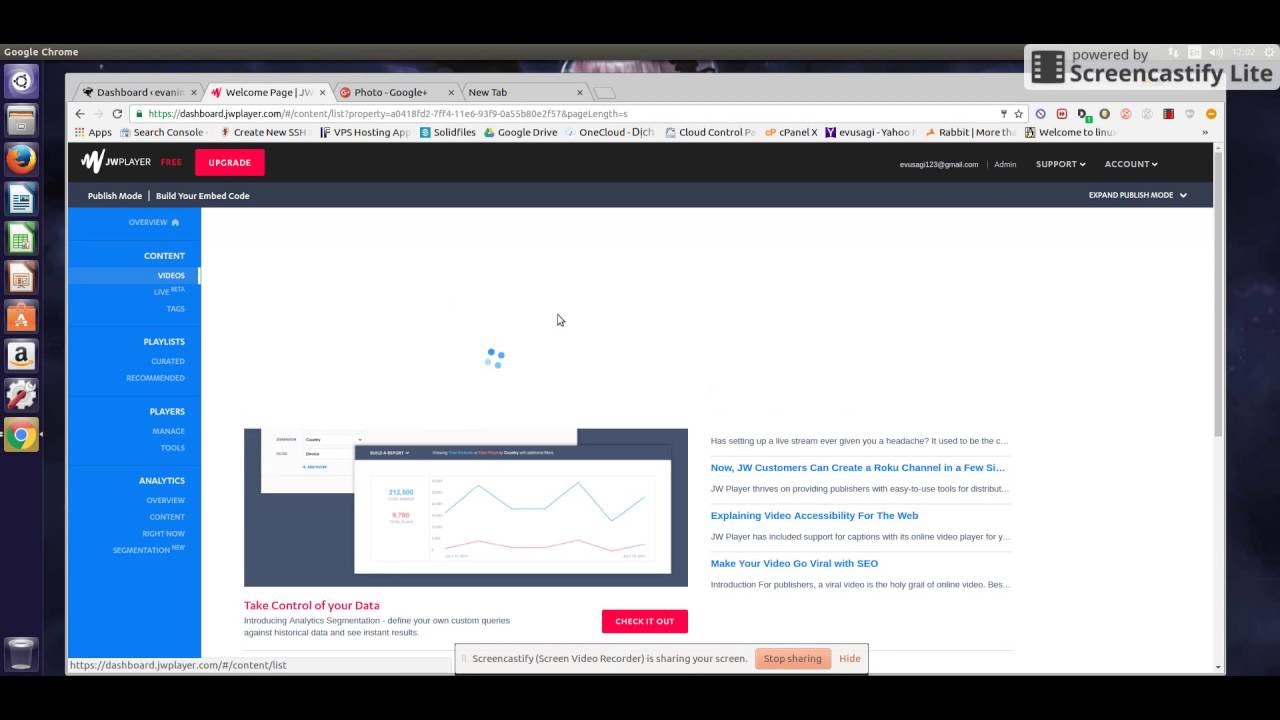
Task: Bookmark this page with star icon
Action: (1019, 114)
